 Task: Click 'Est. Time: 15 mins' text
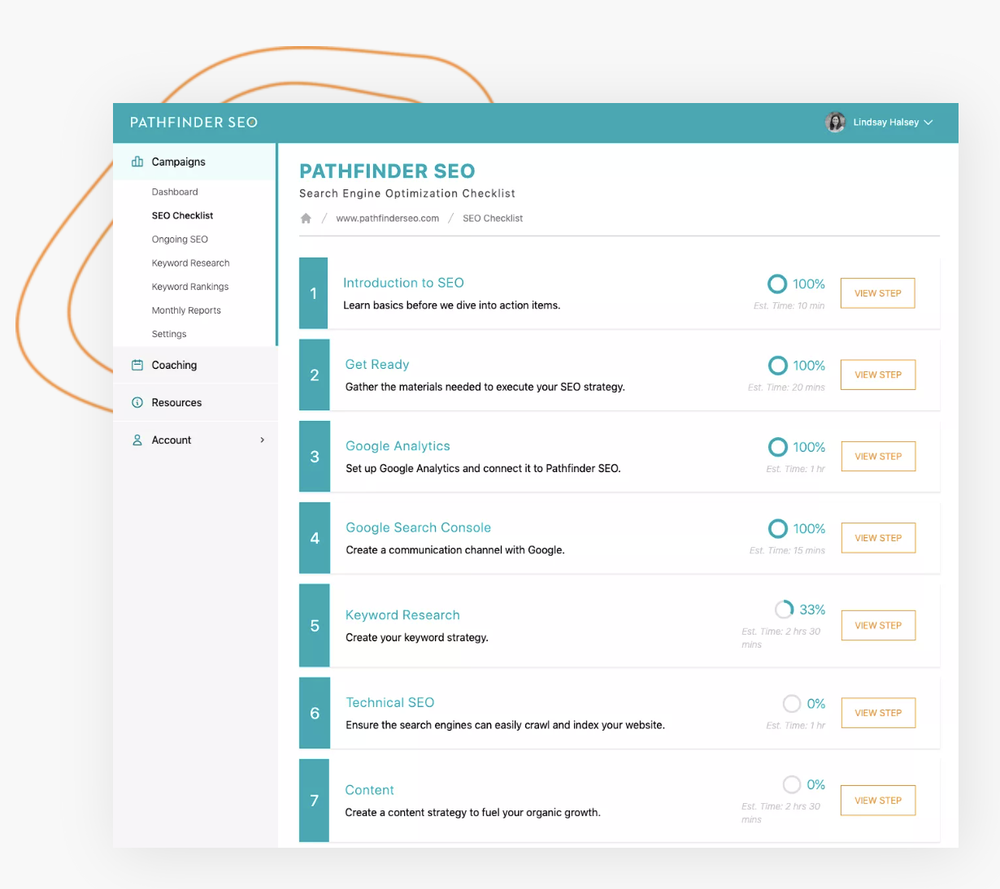click(787, 550)
